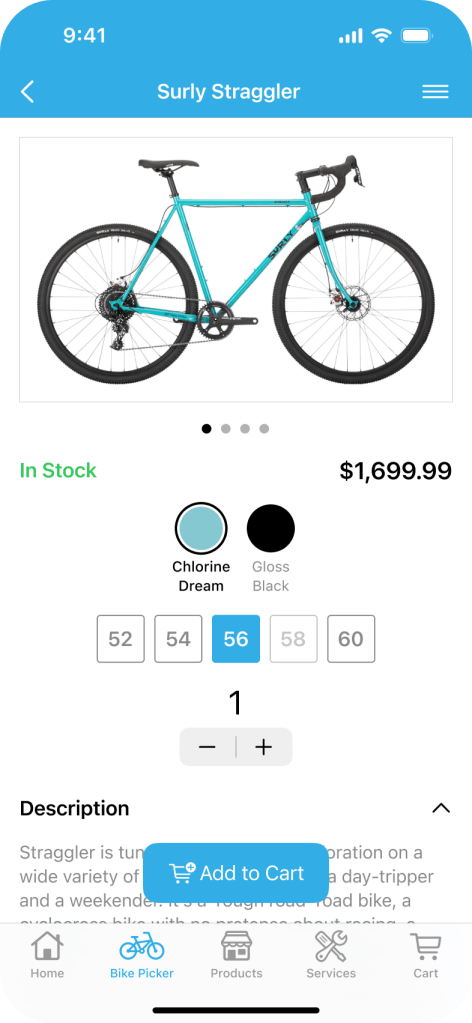The image size is (472, 1023).
Task: Collapse the Description section chevron
Action: tap(441, 808)
